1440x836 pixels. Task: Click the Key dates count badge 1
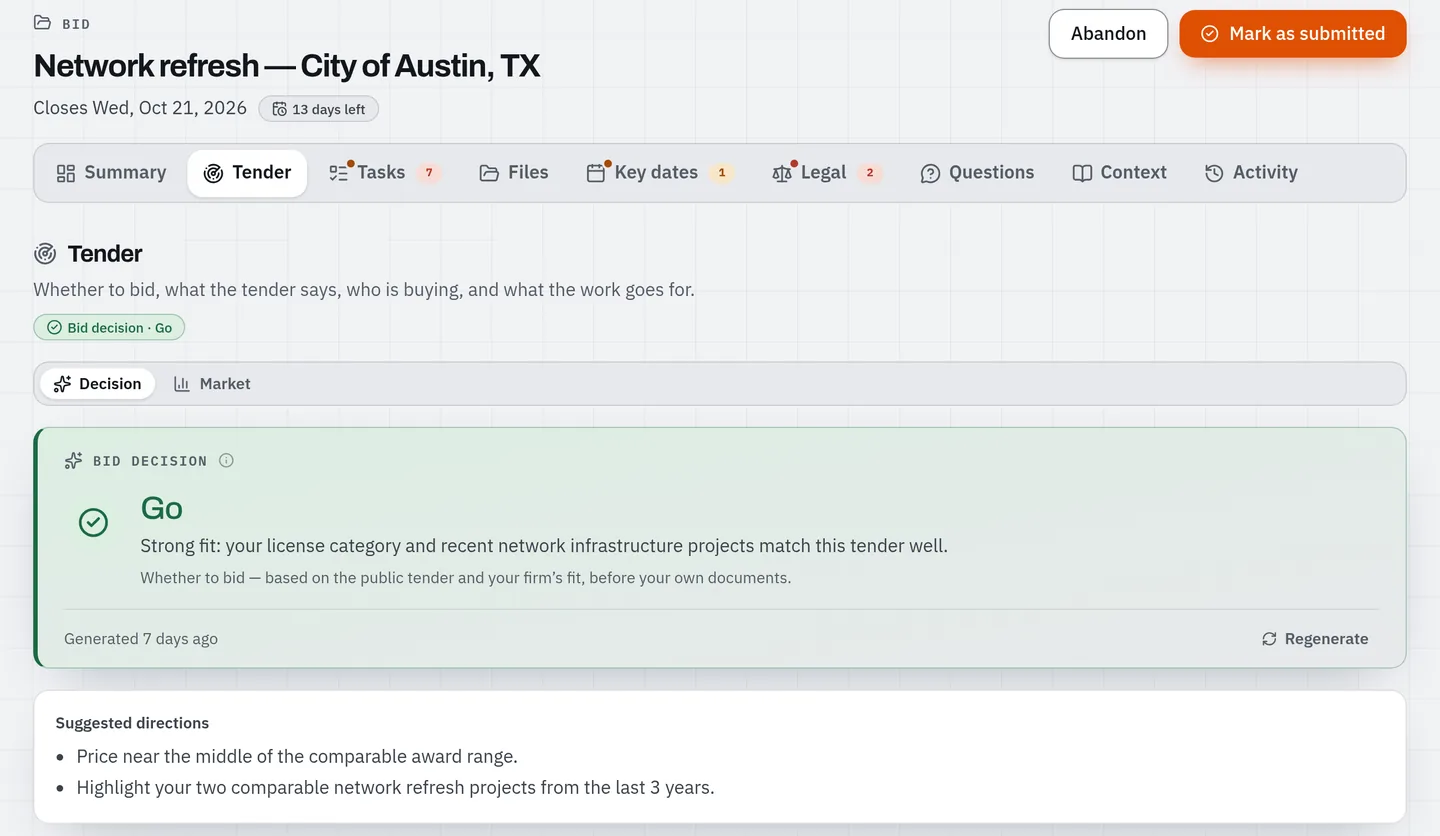722,173
